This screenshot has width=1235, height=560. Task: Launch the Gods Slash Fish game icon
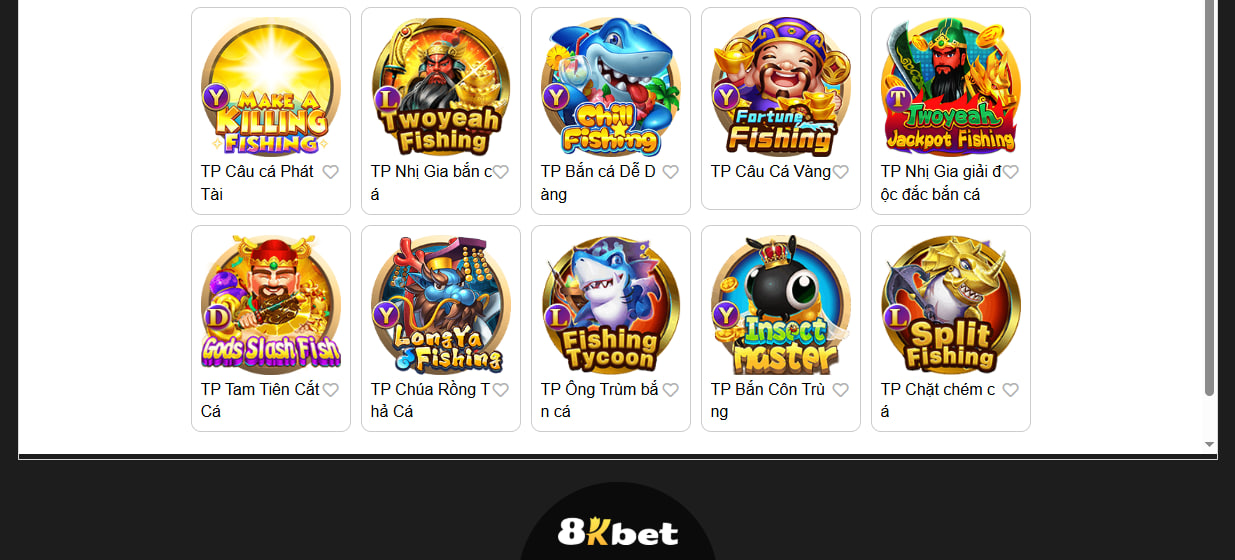coord(271,305)
